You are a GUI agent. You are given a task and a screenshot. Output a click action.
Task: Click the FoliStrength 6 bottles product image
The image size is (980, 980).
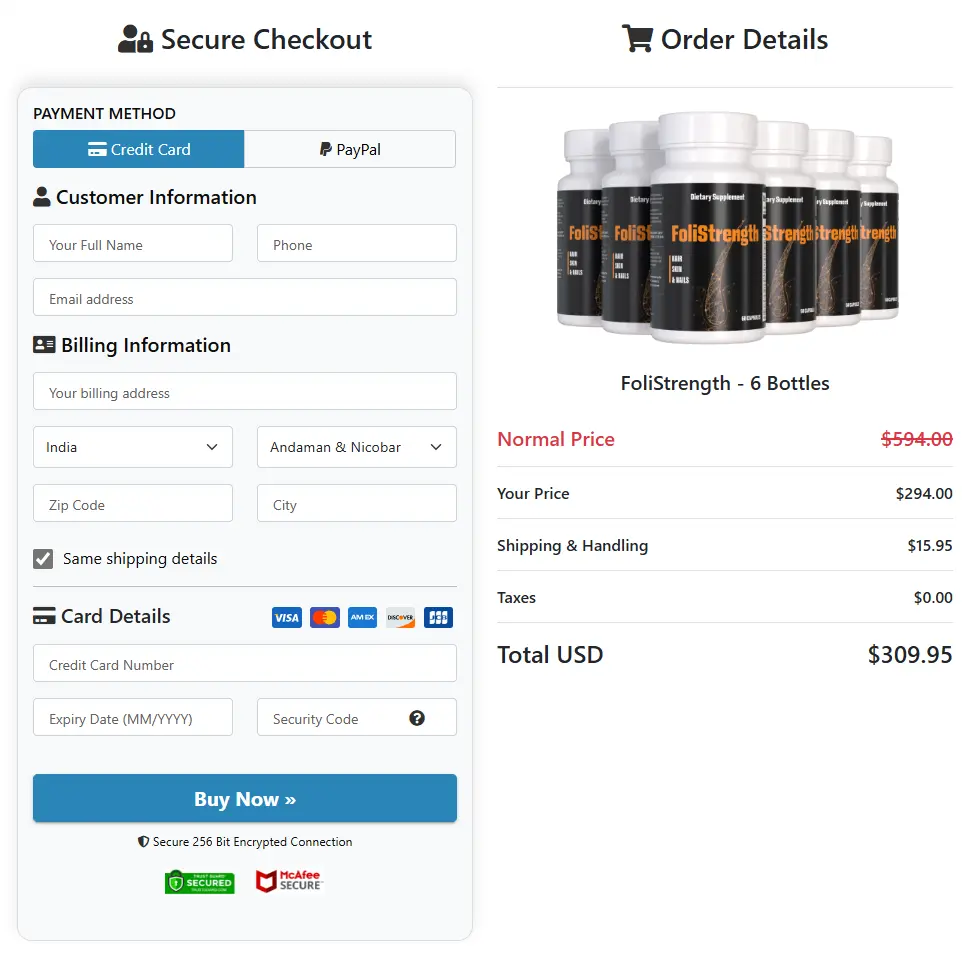(x=726, y=227)
